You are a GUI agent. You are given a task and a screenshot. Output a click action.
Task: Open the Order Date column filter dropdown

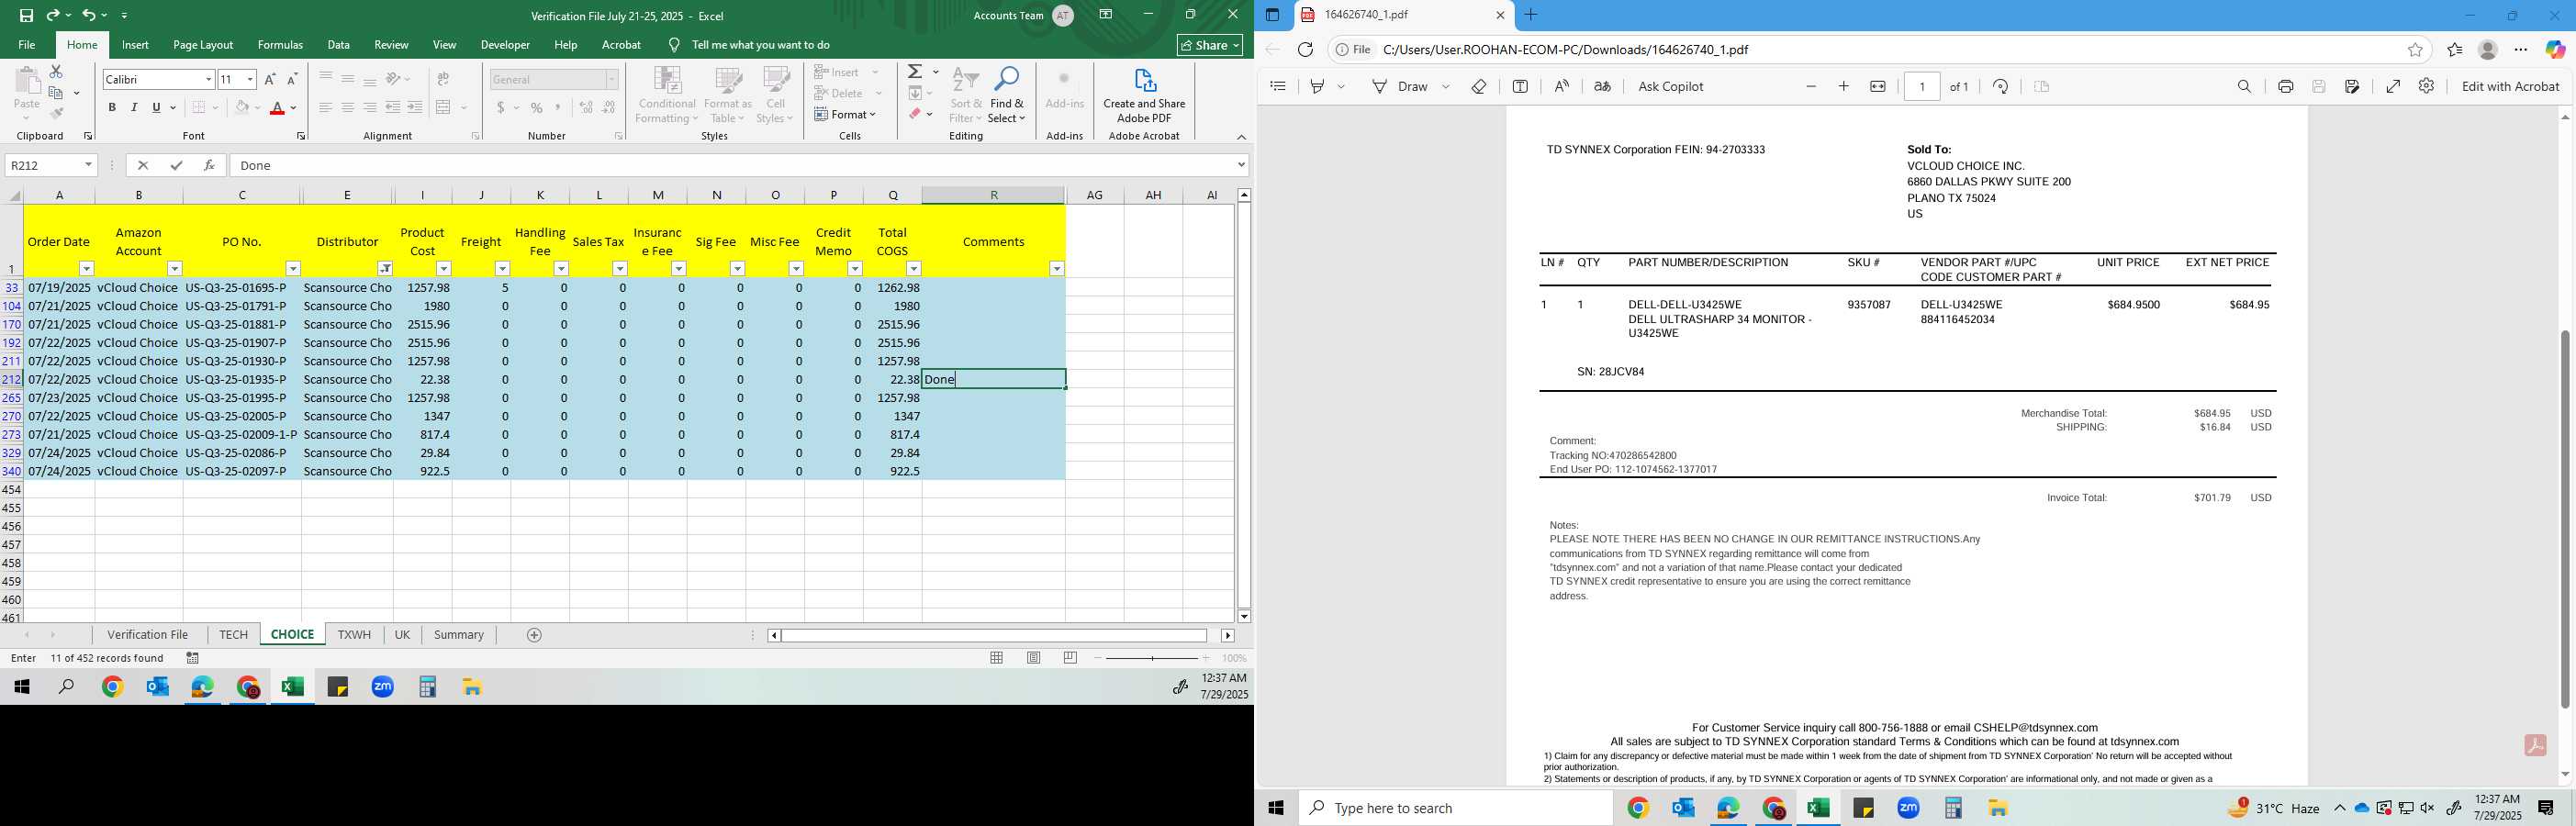click(x=87, y=269)
